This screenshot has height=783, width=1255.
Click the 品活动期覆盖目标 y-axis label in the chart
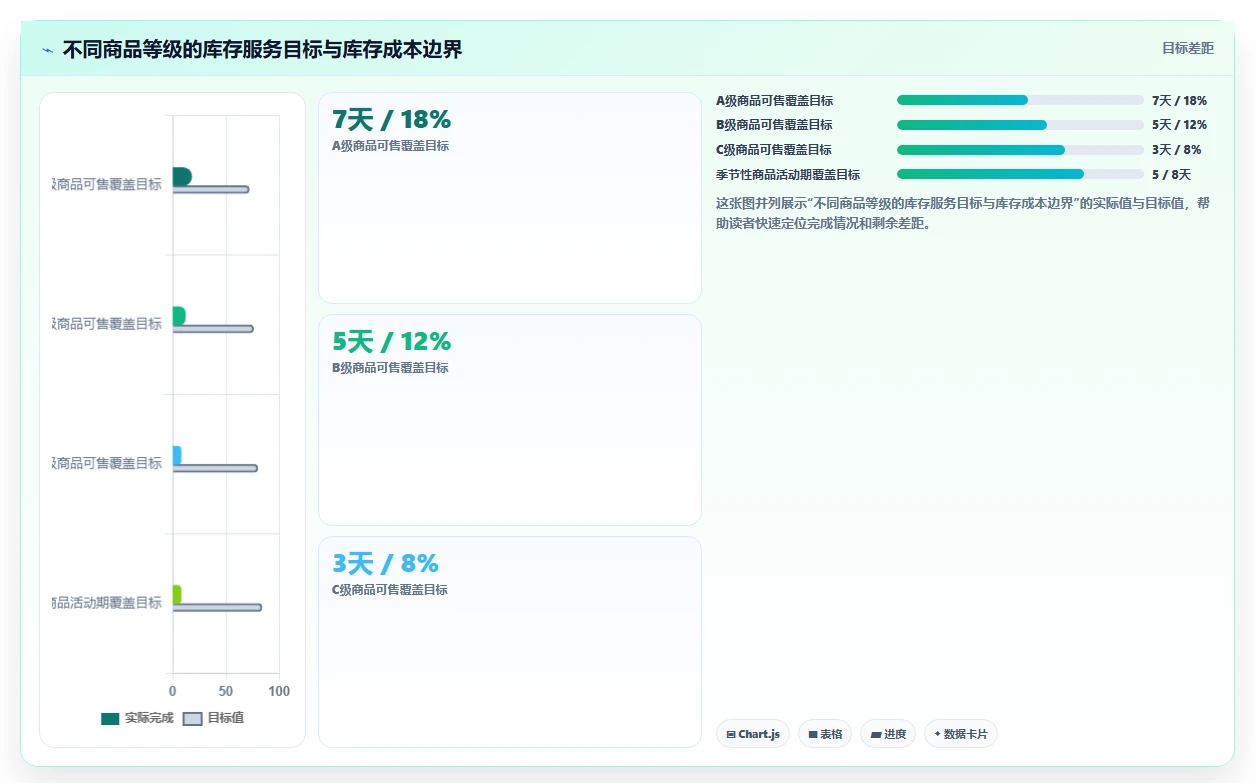[x=107, y=603]
